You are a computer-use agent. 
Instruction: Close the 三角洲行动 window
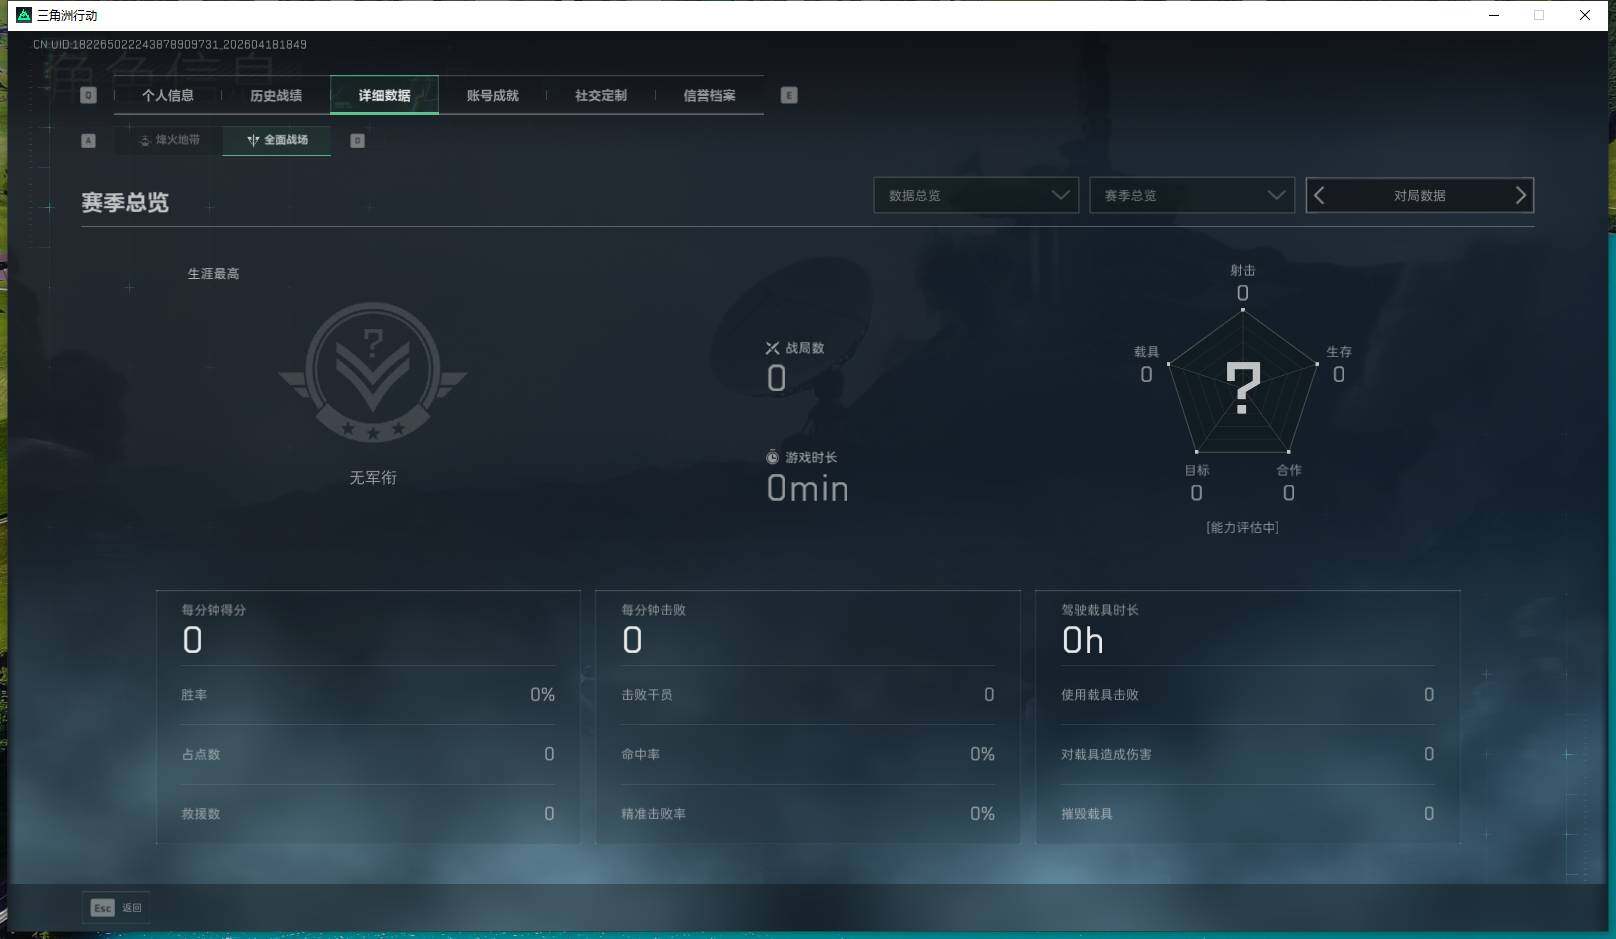(1585, 15)
